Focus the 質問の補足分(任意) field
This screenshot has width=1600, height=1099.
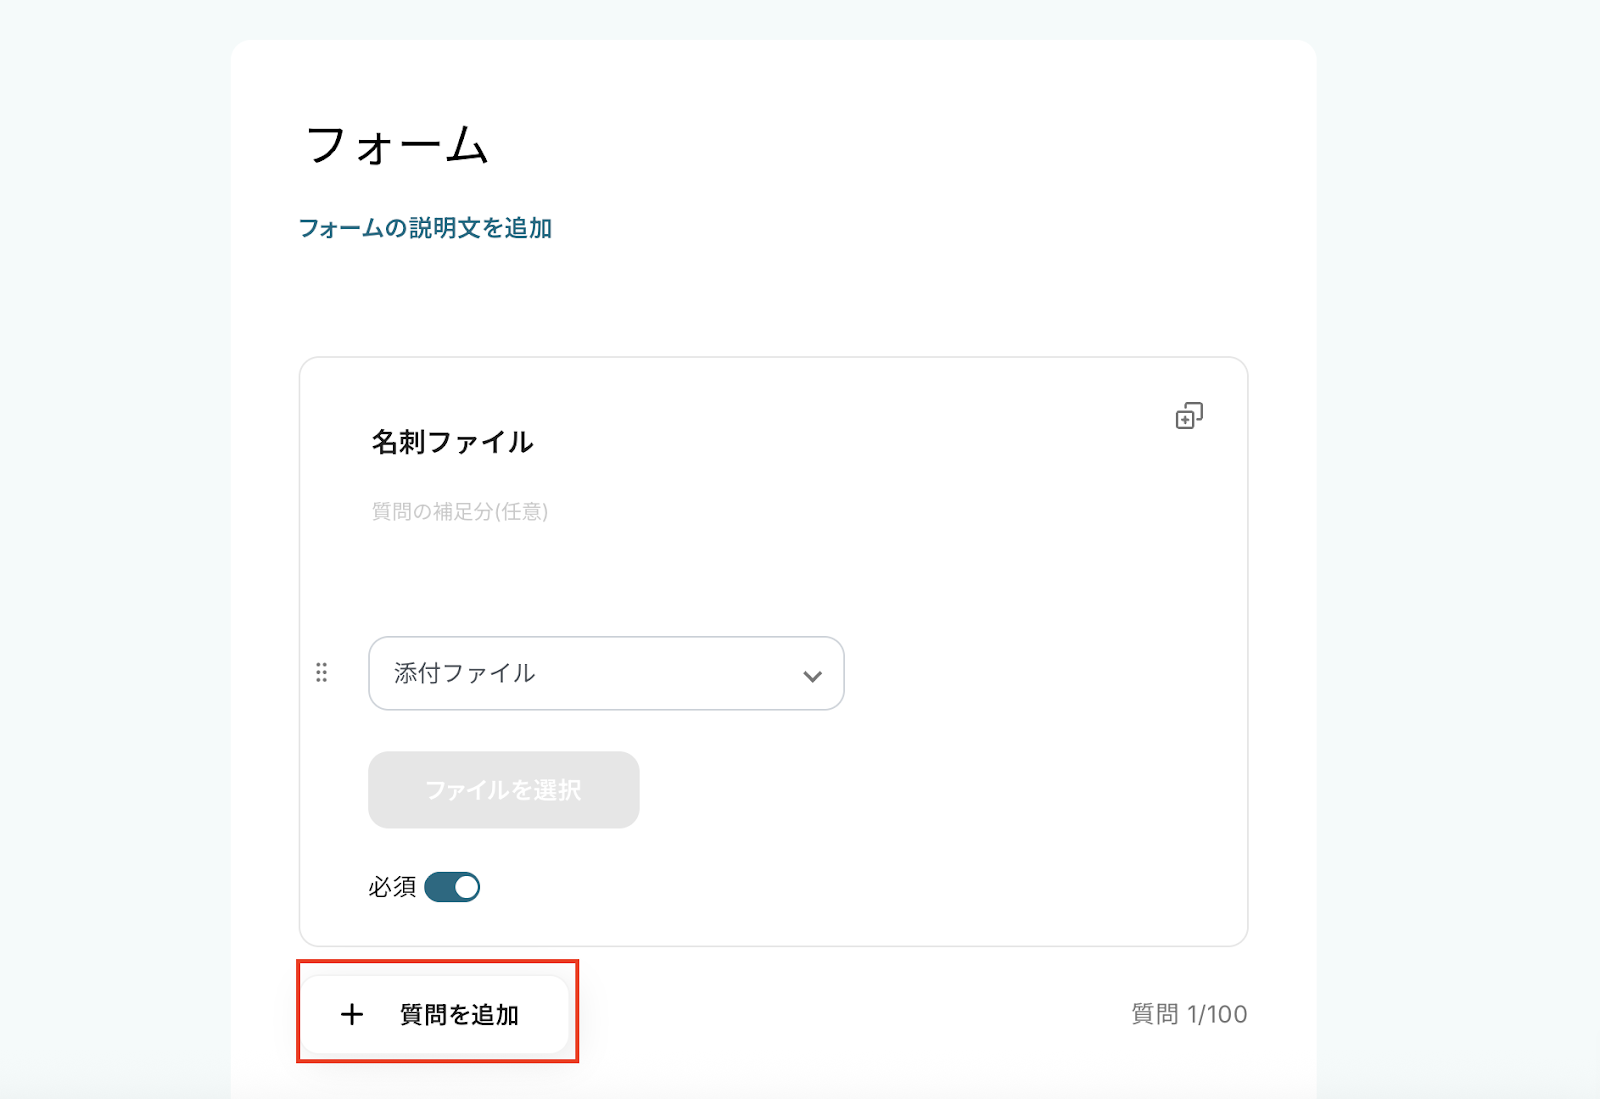coord(460,512)
